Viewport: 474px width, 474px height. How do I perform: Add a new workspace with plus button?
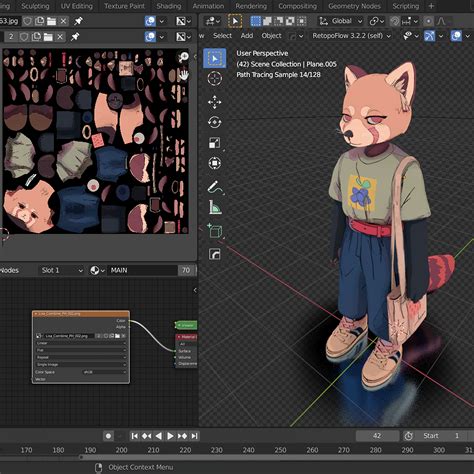click(431, 6)
